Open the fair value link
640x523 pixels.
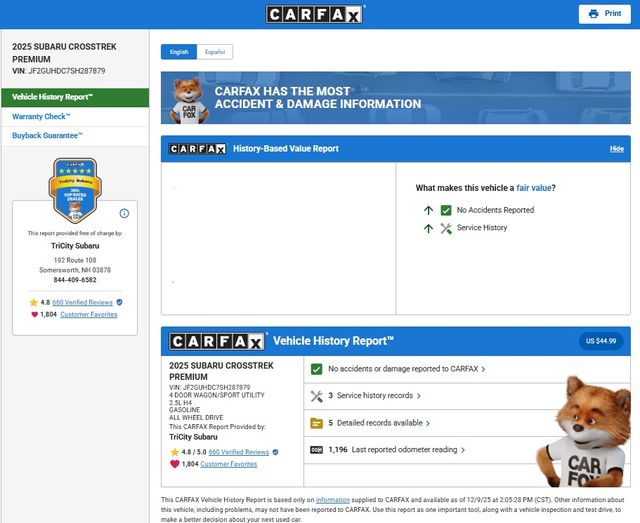point(533,188)
